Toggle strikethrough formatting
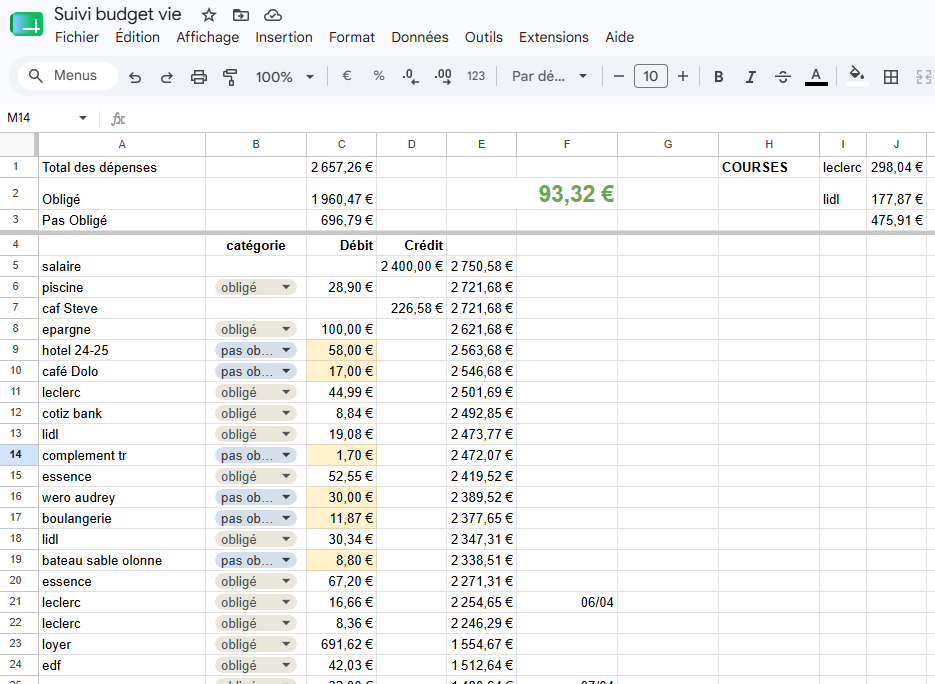The height and width of the screenshot is (684, 935). [x=783, y=76]
